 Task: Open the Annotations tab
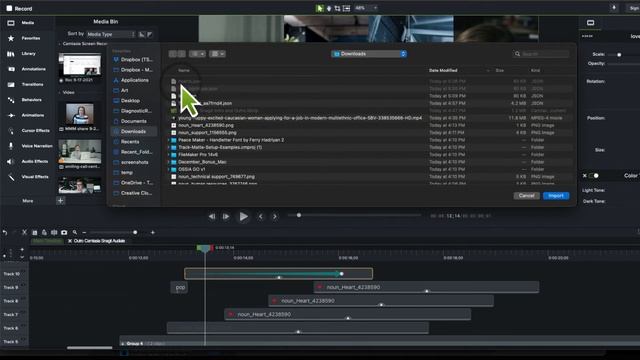click(27, 69)
